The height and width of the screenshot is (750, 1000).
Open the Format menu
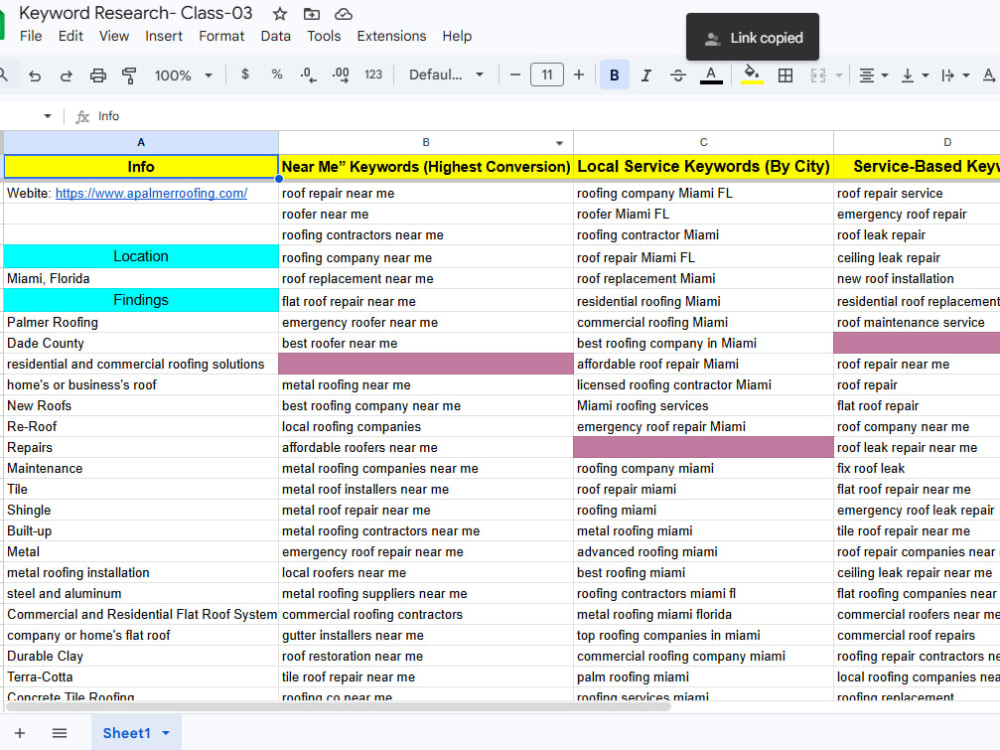tap(221, 36)
